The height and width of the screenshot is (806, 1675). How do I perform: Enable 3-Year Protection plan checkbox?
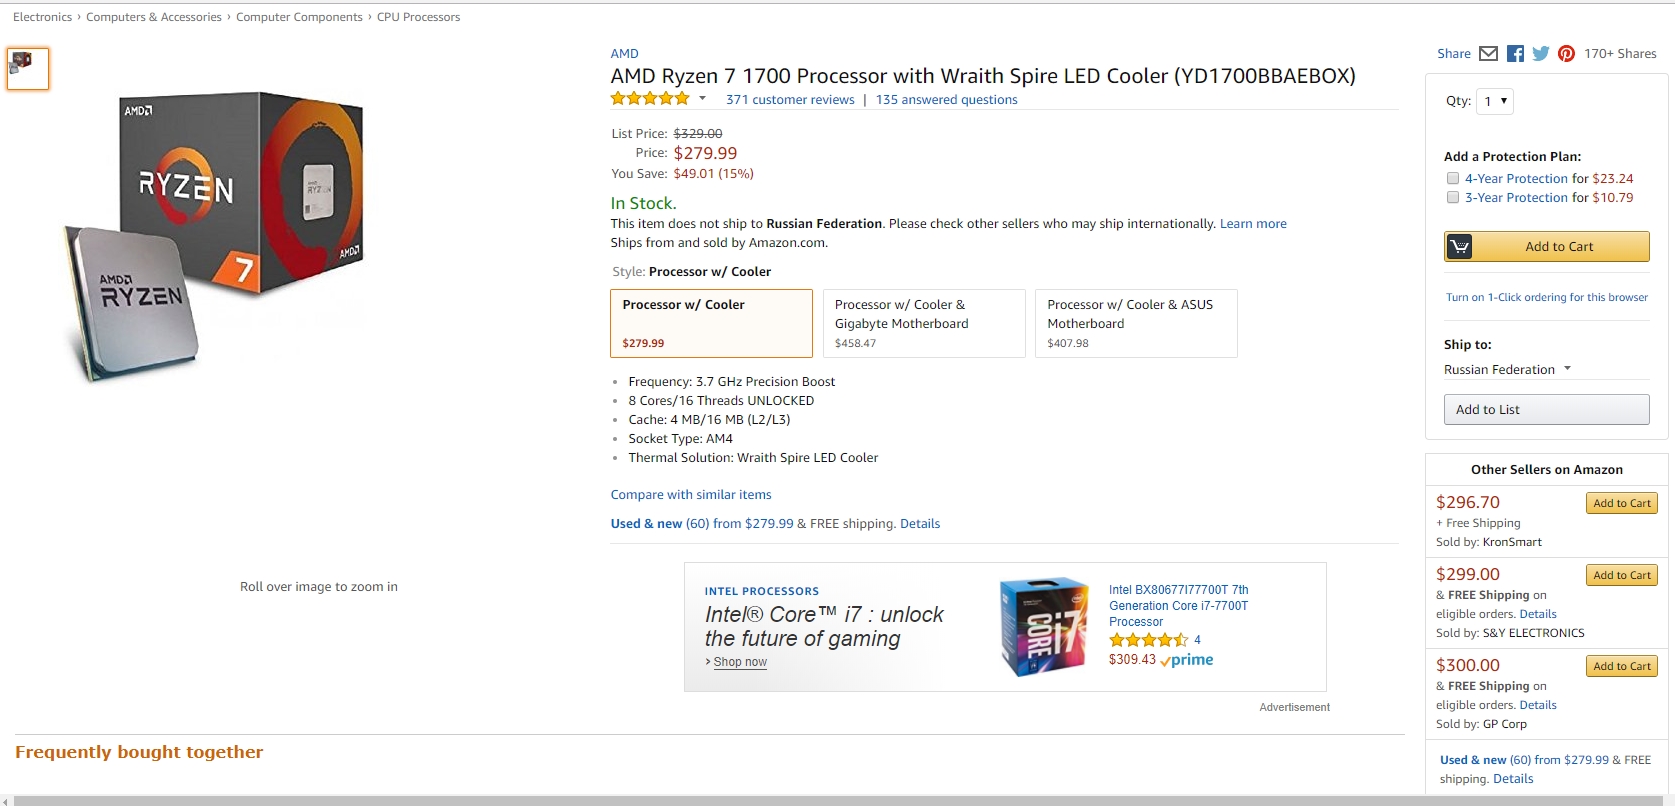tap(1453, 198)
